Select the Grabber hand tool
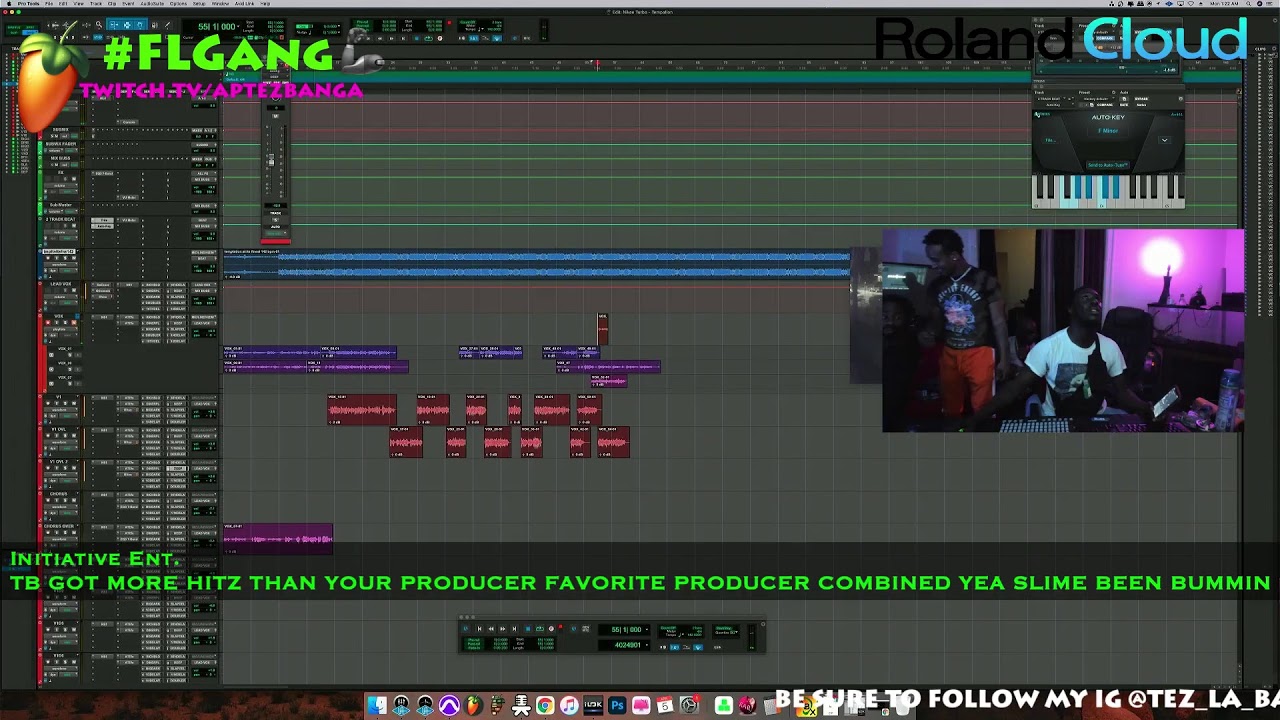Screen dimensions: 1280x720 (x=140, y=25)
